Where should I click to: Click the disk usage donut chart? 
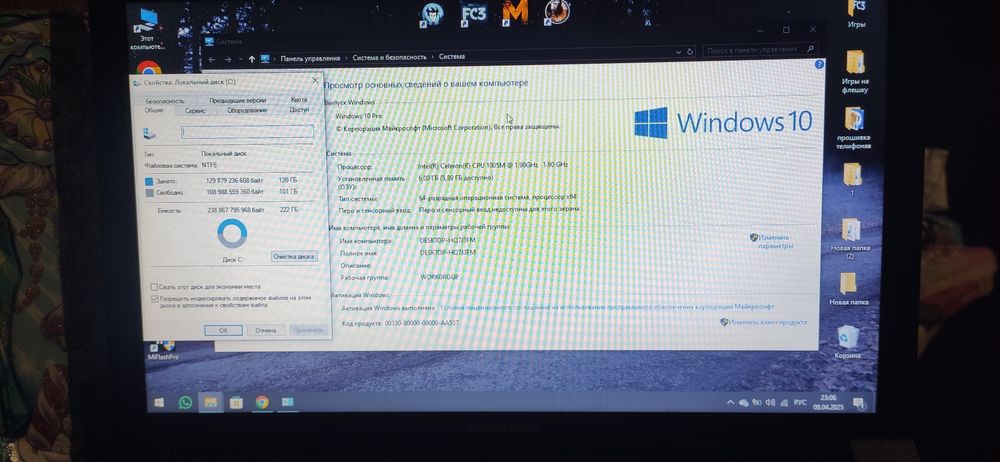tap(232, 234)
